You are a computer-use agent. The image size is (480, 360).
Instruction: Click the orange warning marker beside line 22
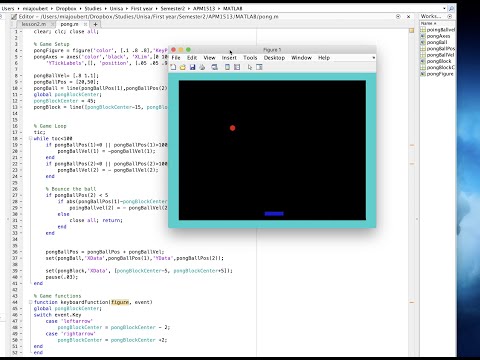tap(412, 164)
